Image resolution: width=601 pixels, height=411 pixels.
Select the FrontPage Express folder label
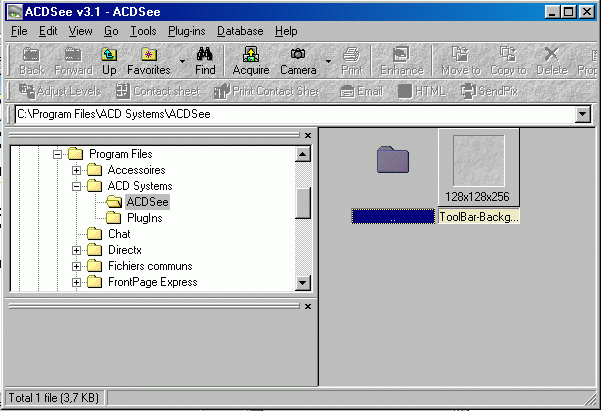point(153,282)
